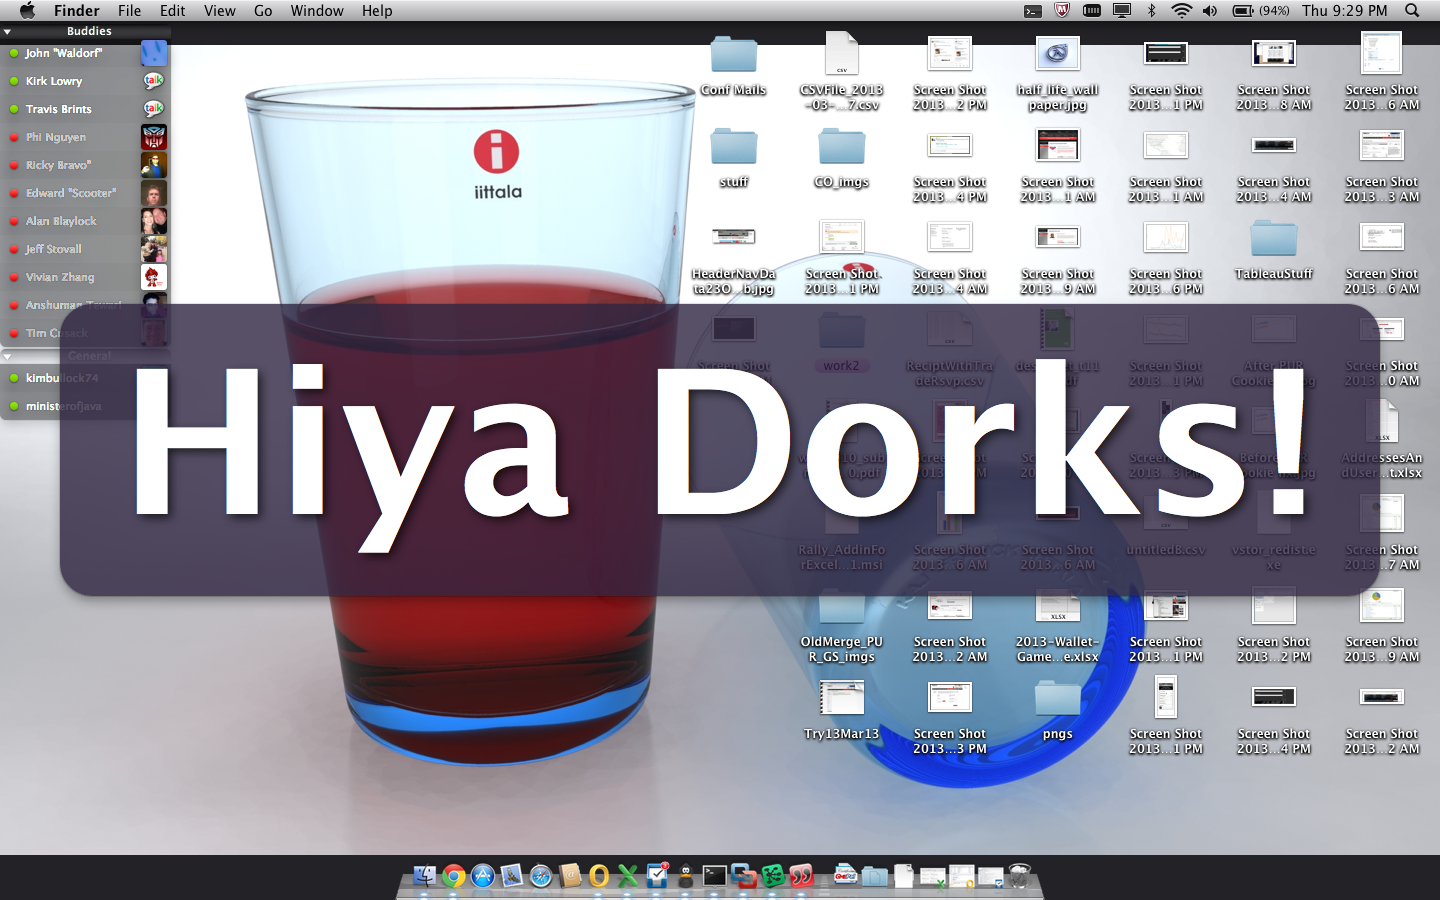Open the folder stack in the Dock
Viewport: 1440px width, 900px height.
click(x=875, y=876)
